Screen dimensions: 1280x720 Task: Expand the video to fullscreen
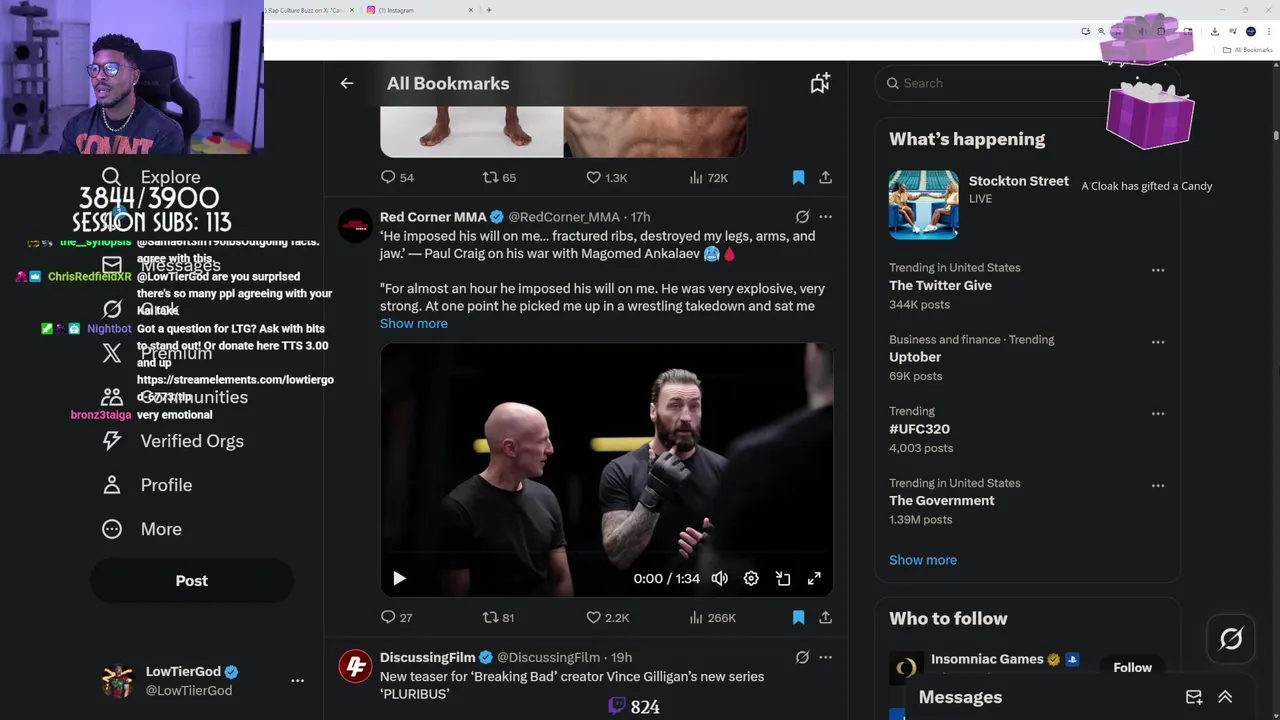point(814,578)
